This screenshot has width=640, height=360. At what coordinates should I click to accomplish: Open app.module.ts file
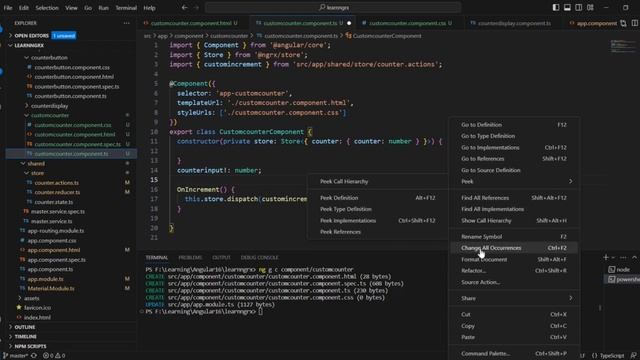[45, 279]
